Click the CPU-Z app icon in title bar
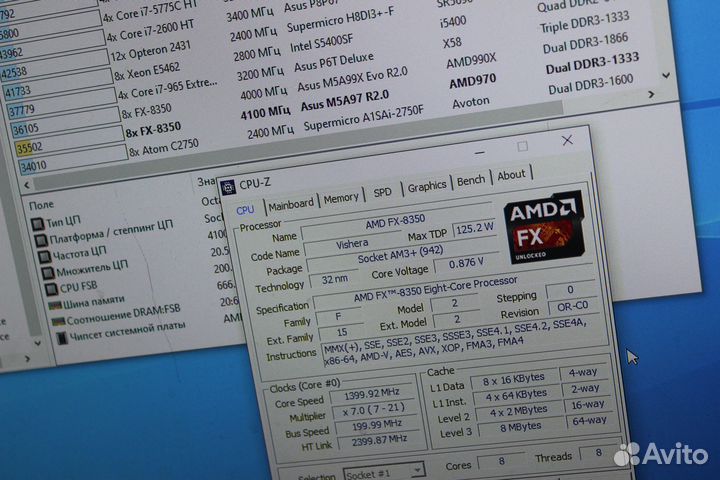 coord(228,187)
